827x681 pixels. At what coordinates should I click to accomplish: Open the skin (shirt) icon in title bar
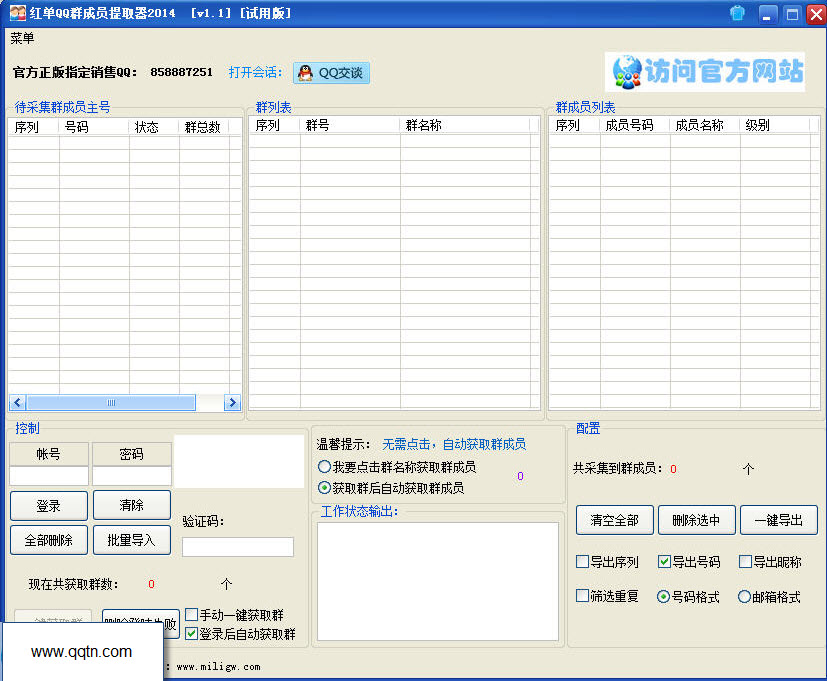(x=737, y=13)
